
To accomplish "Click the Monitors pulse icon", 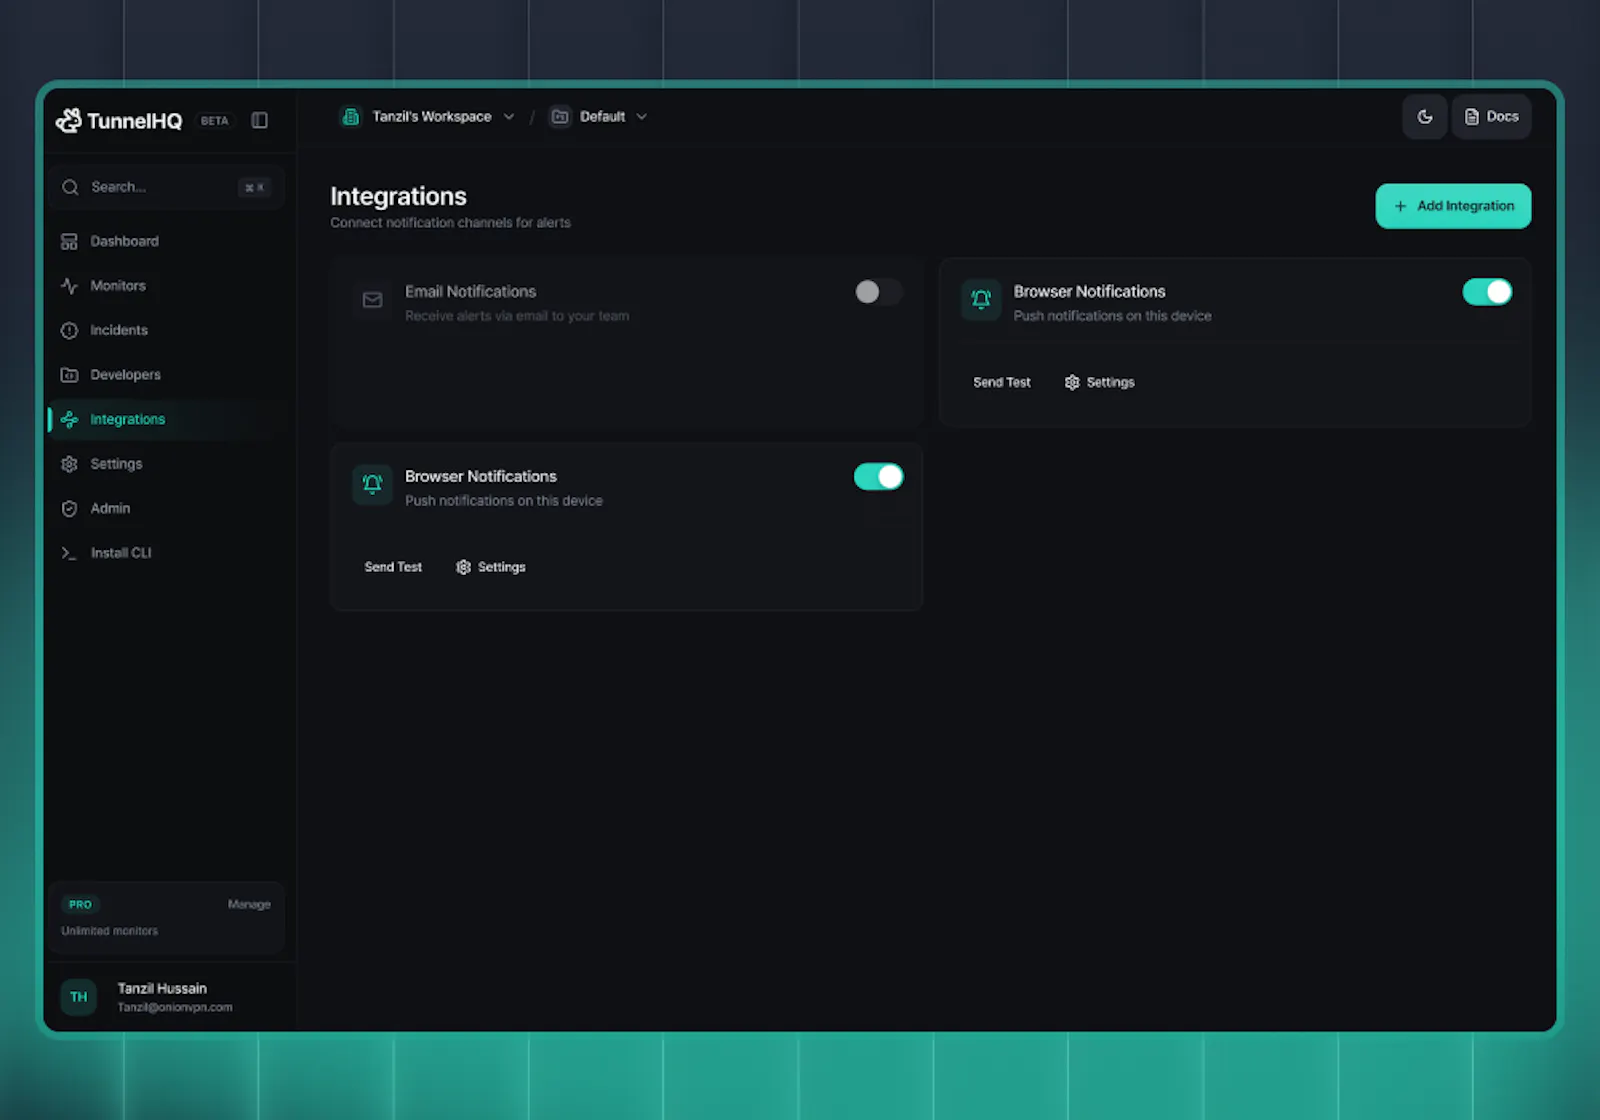I will pos(69,286).
